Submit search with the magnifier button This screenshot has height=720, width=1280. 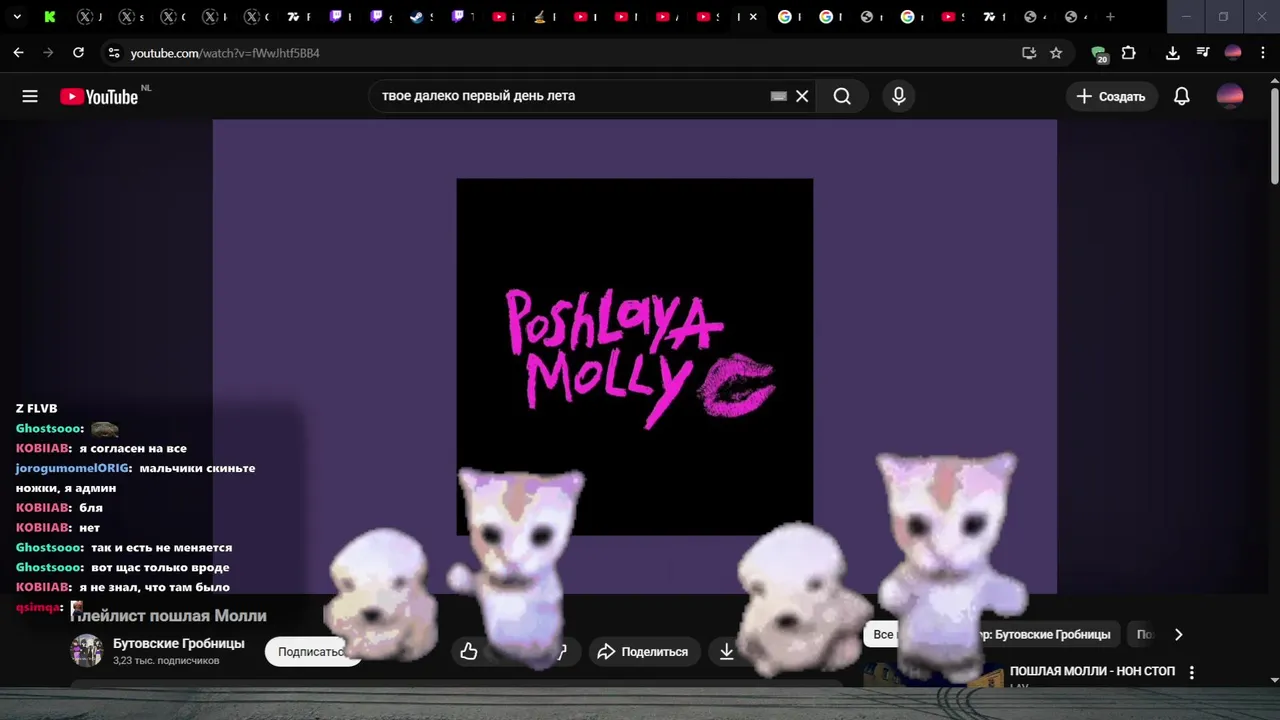842,96
